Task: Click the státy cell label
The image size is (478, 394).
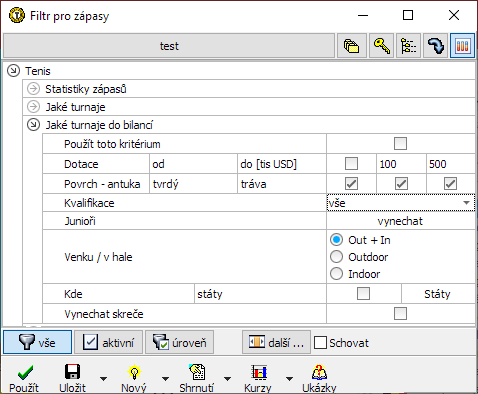Action: pyautogui.click(x=210, y=294)
